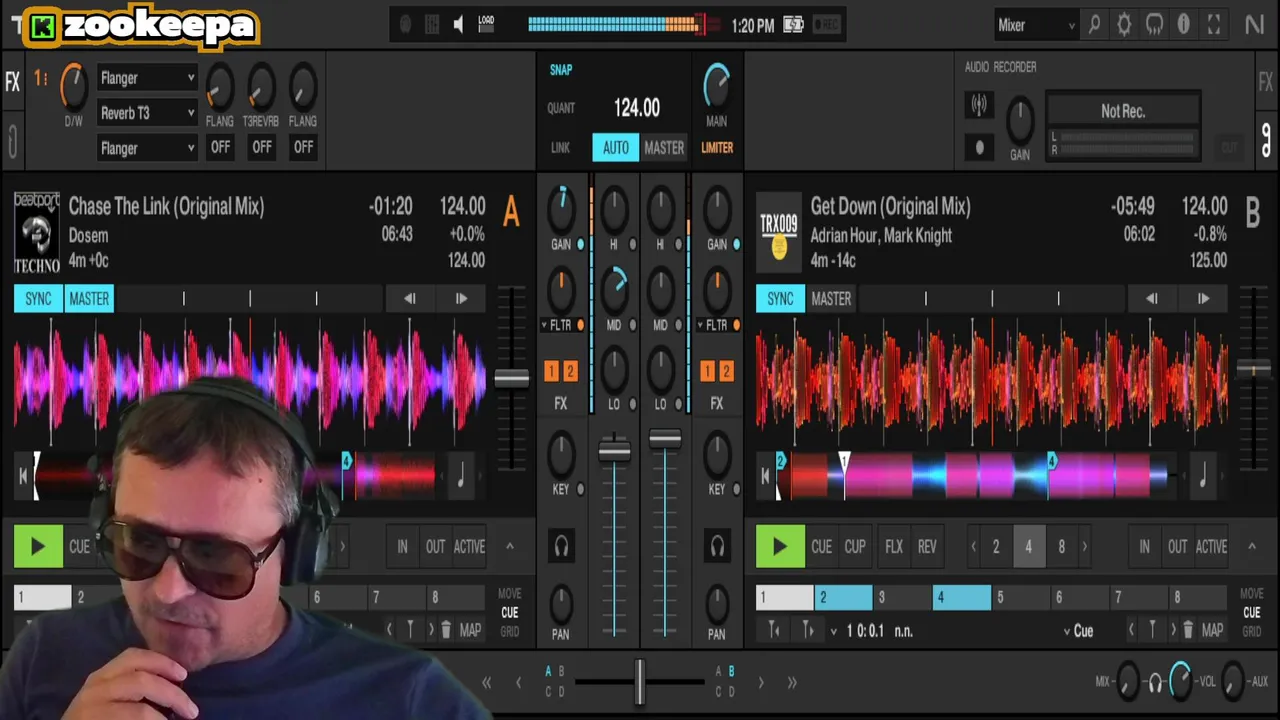The width and height of the screenshot is (1280, 720).
Task: Toggle SYNC on deck A
Action: [38, 299]
